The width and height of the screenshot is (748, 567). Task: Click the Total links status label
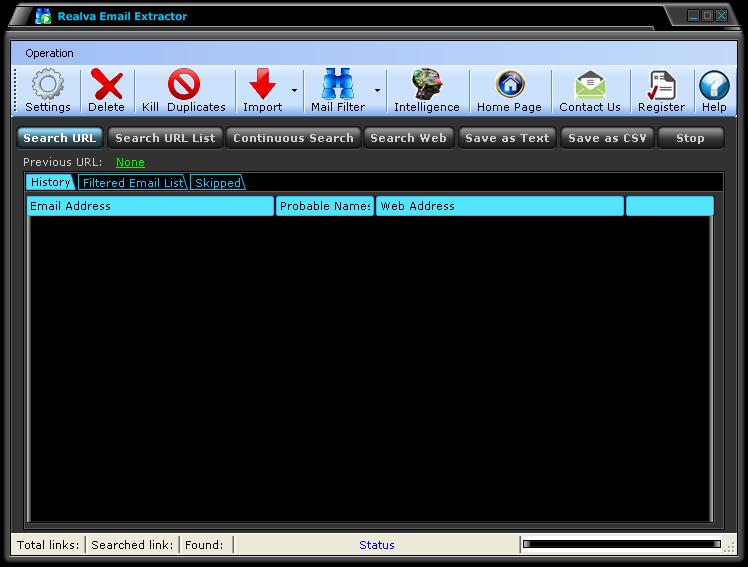tap(48, 545)
